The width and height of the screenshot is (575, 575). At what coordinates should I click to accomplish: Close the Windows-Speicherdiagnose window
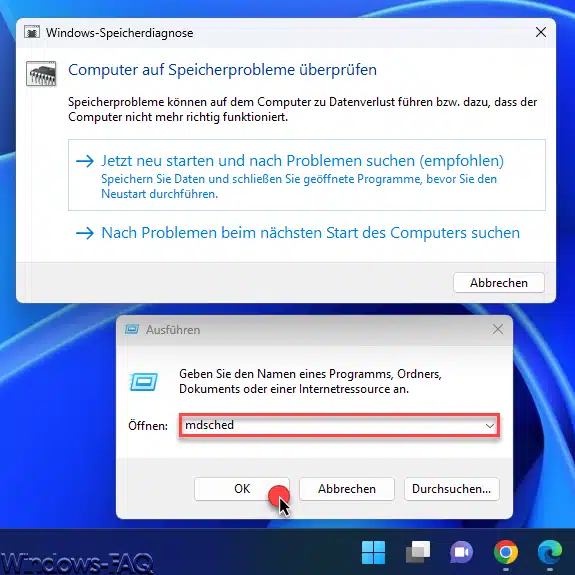tap(541, 32)
